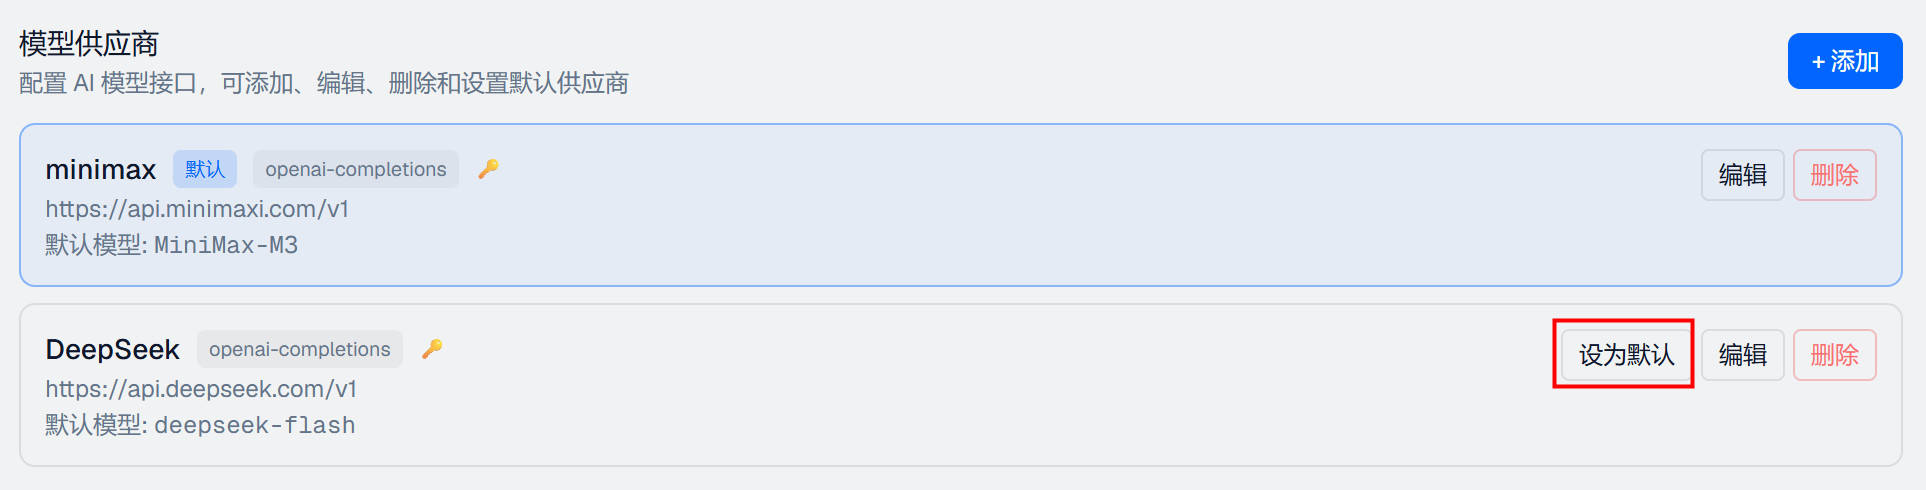Screen dimensions: 1926x490
Task: Click the provider description subtitle text
Action: [324, 83]
